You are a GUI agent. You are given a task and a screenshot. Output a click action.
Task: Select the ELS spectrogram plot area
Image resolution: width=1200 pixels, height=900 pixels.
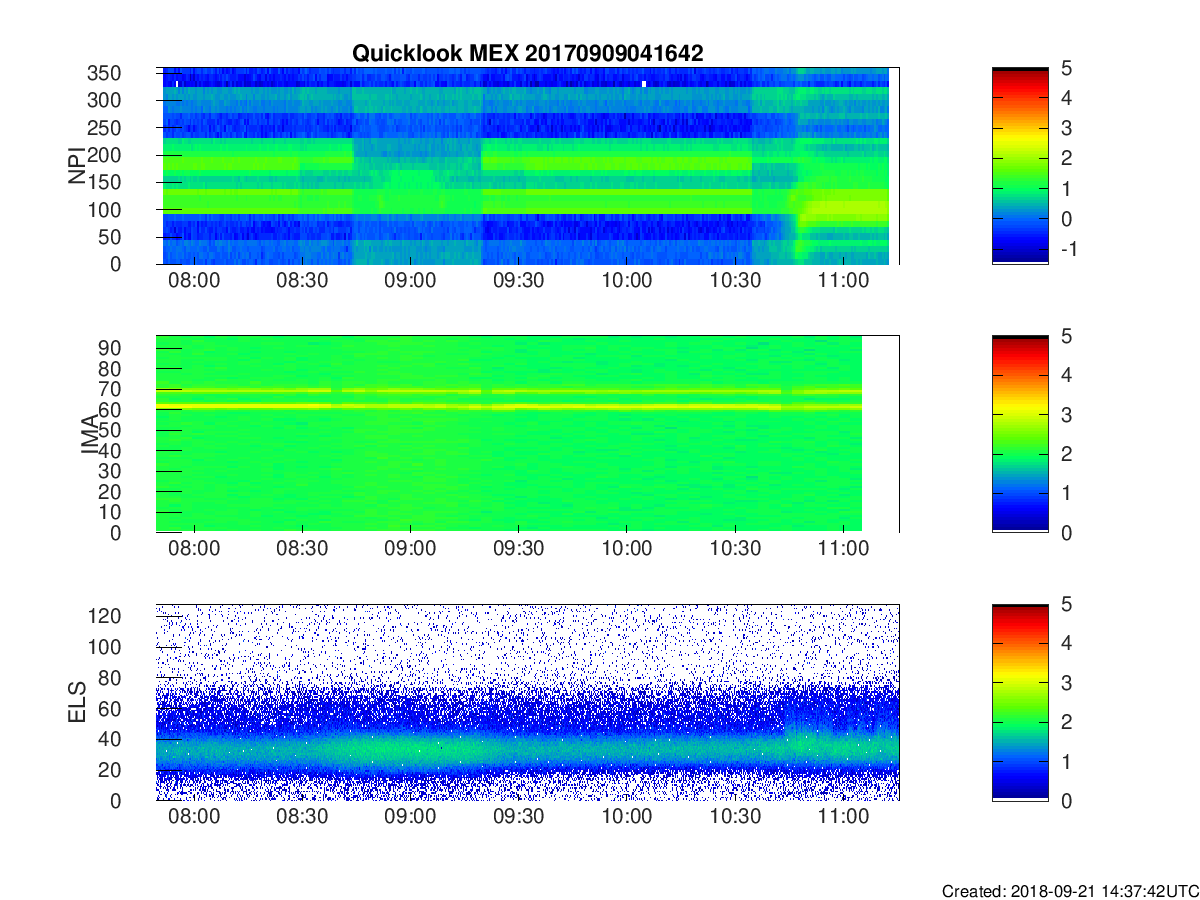[528, 702]
